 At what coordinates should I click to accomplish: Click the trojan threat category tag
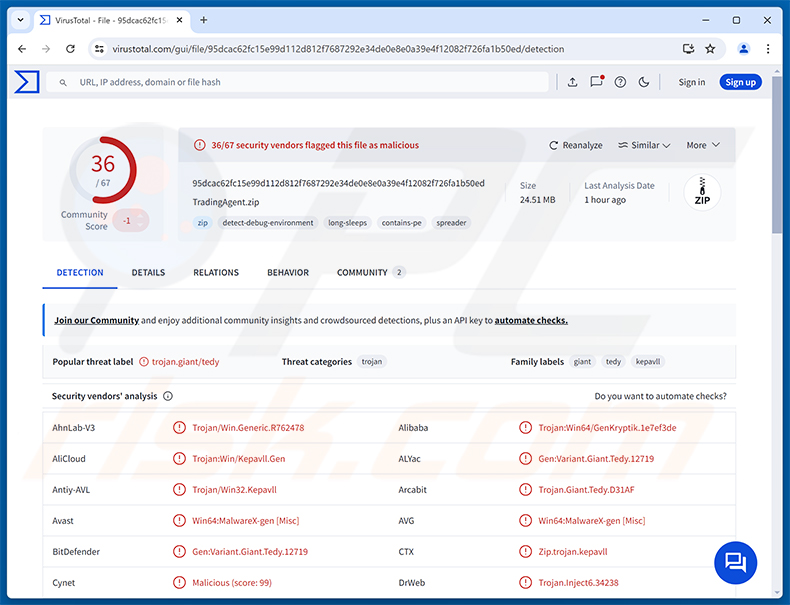[372, 362]
